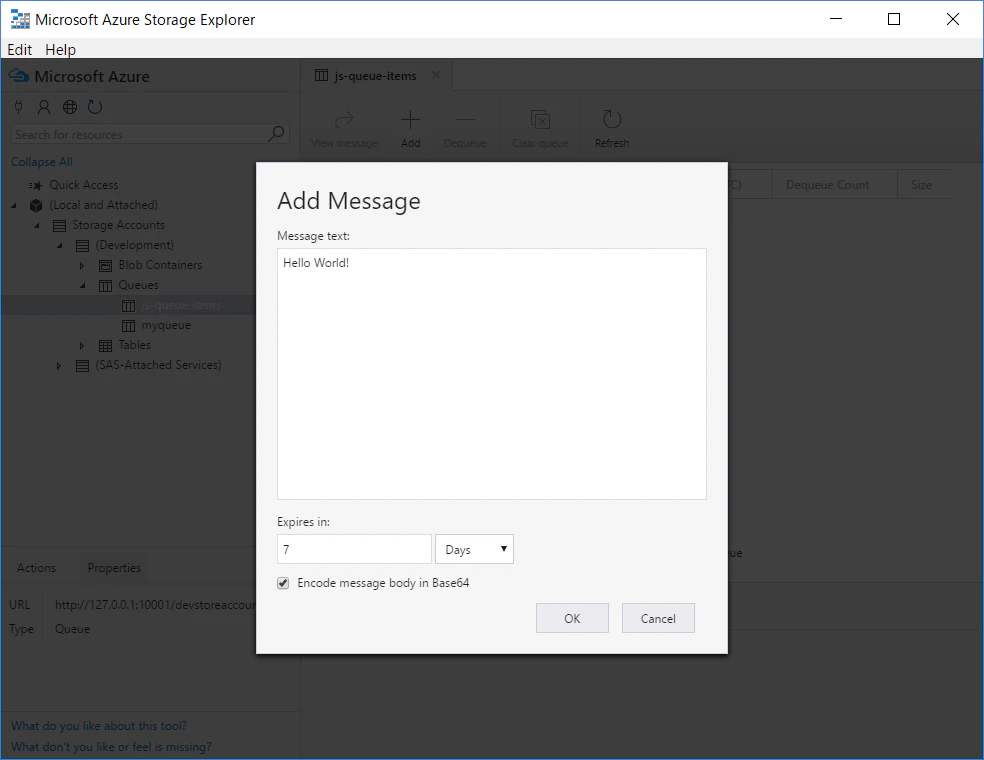Image resolution: width=984 pixels, height=760 pixels.
Task: Collapse the Queues tree node
Action: [x=82, y=286]
